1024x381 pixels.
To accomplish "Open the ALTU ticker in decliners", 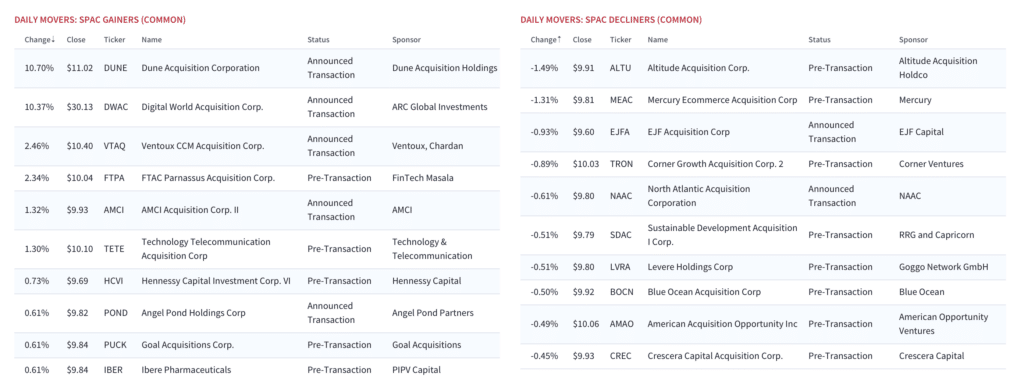I will [620, 68].
